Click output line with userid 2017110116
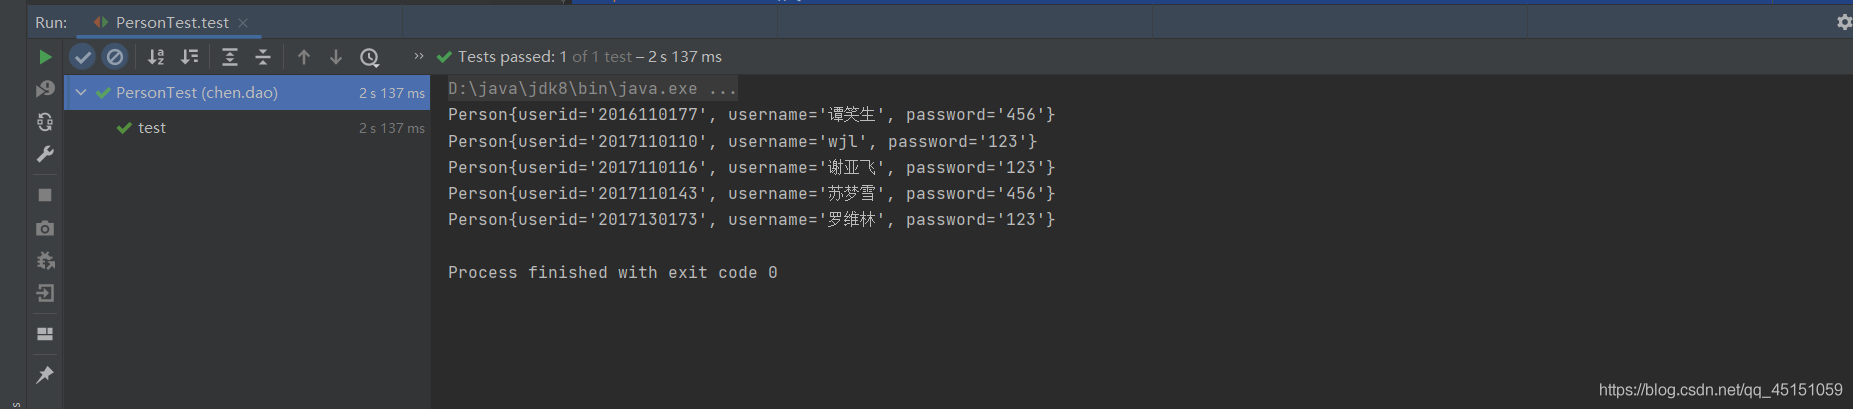Image resolution: width=1853 pixels, height=409 pixels. (751, 167)
